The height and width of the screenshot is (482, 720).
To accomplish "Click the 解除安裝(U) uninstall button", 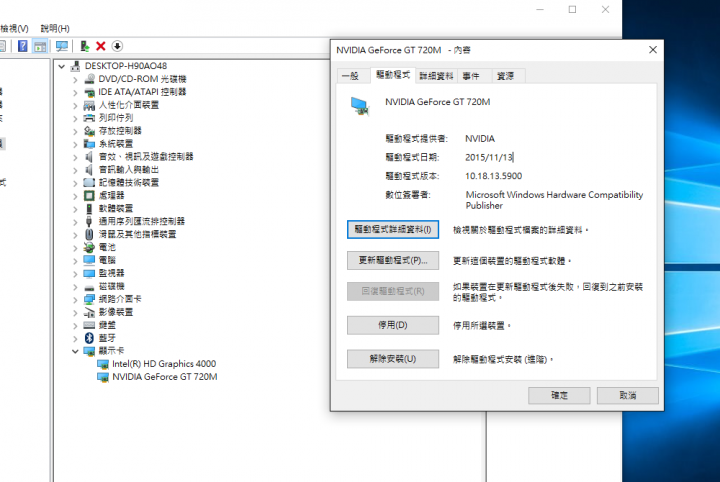I will 393,359.
